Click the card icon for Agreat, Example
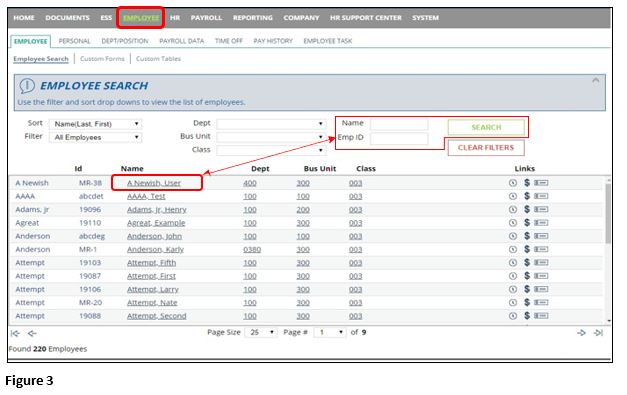This screenshot has height=395, width=627. [541, 223]
